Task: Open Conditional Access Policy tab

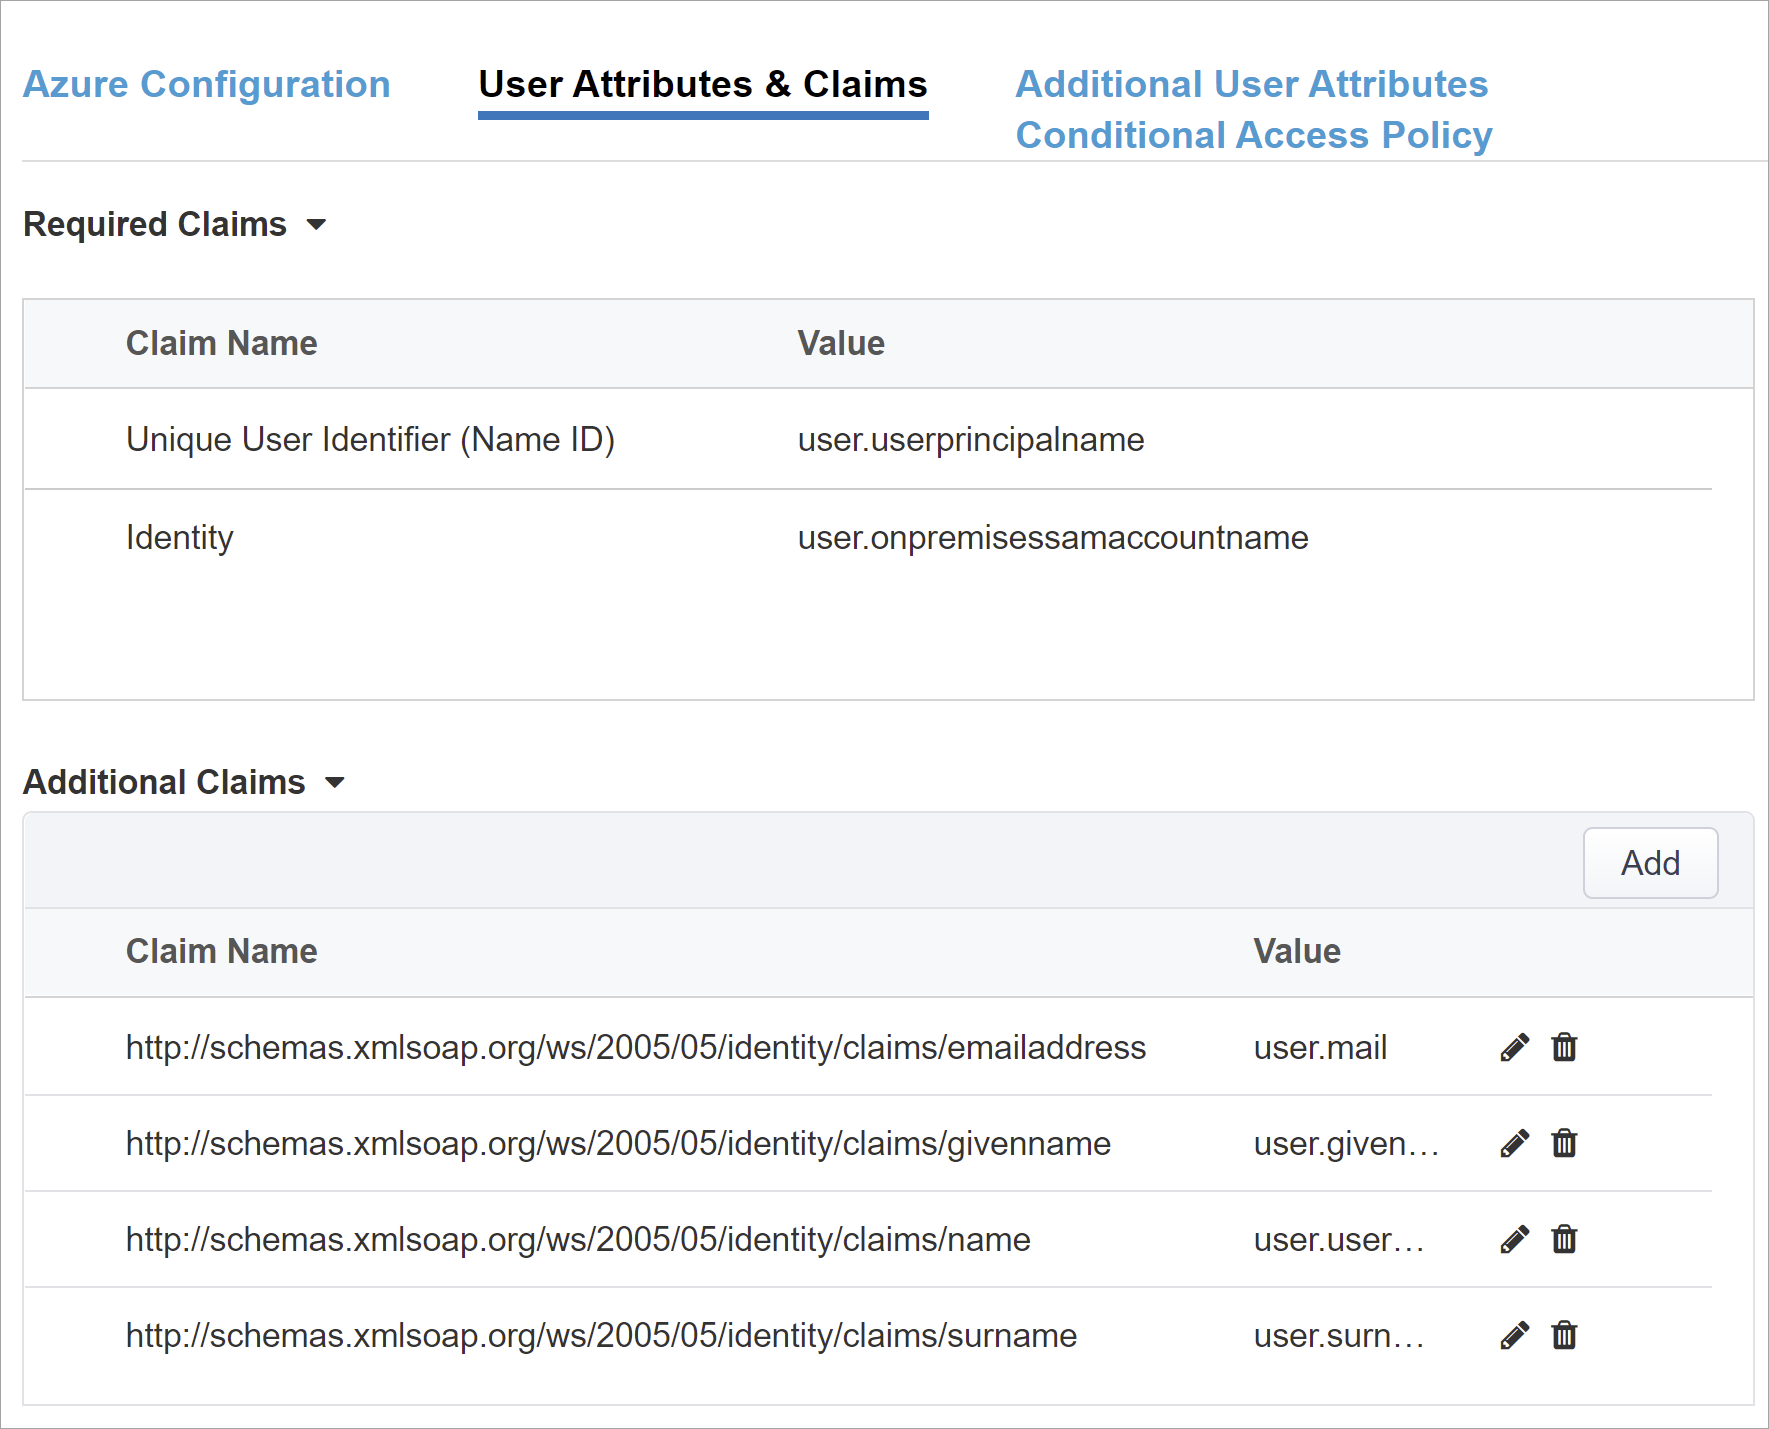Action: click(1253, 135)
